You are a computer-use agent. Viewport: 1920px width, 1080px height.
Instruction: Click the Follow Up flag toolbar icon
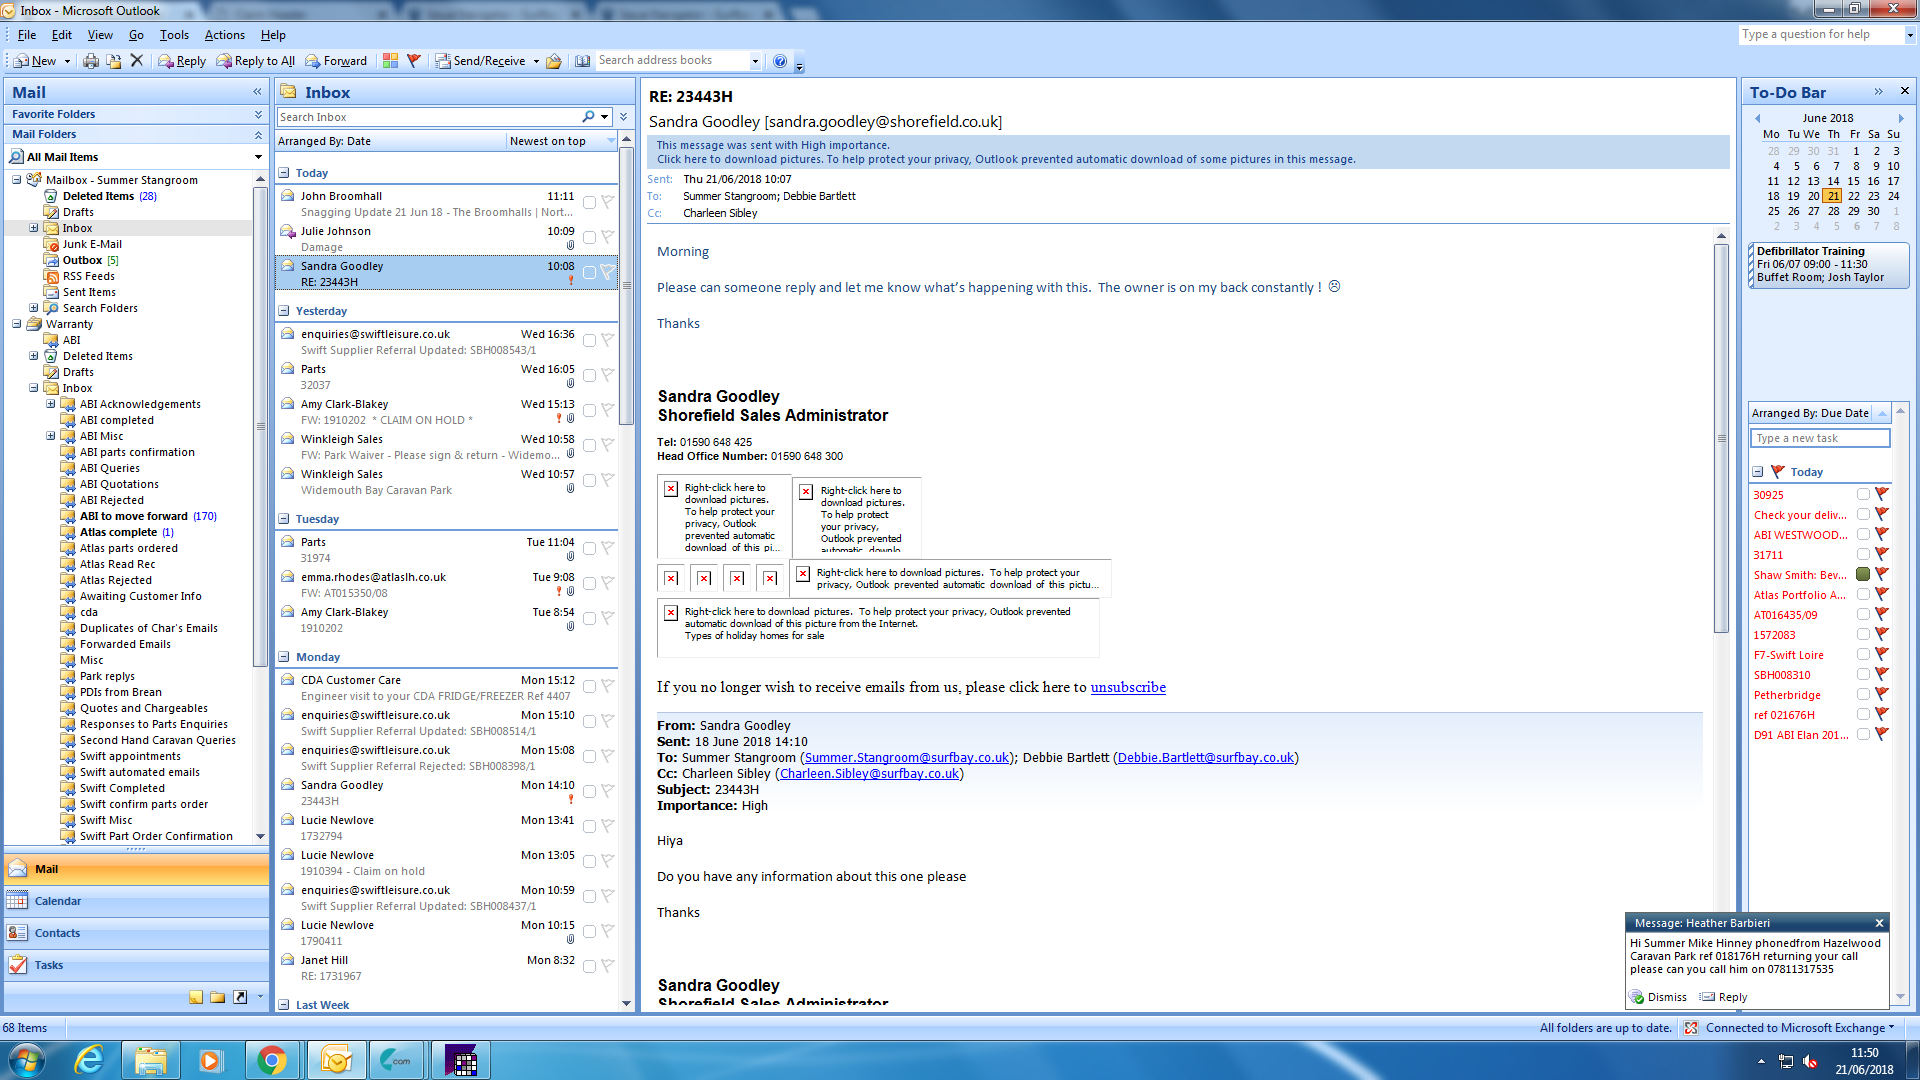(413, 61)
